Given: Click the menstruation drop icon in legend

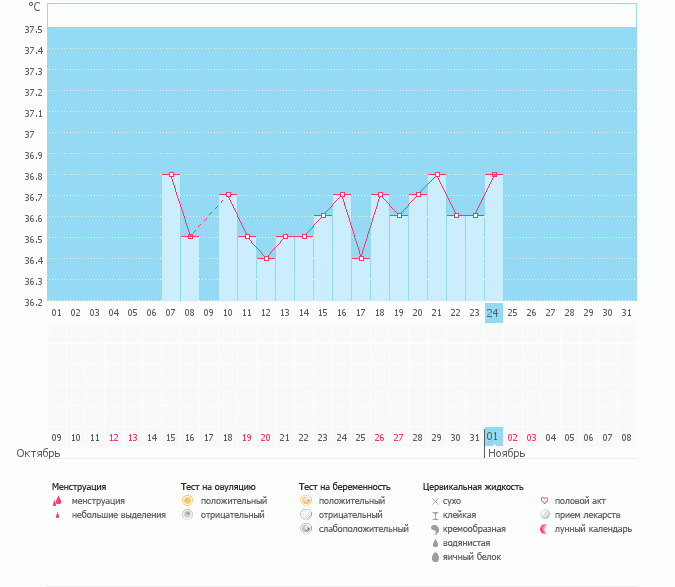Looking at the screenshot, I should 57,501.
